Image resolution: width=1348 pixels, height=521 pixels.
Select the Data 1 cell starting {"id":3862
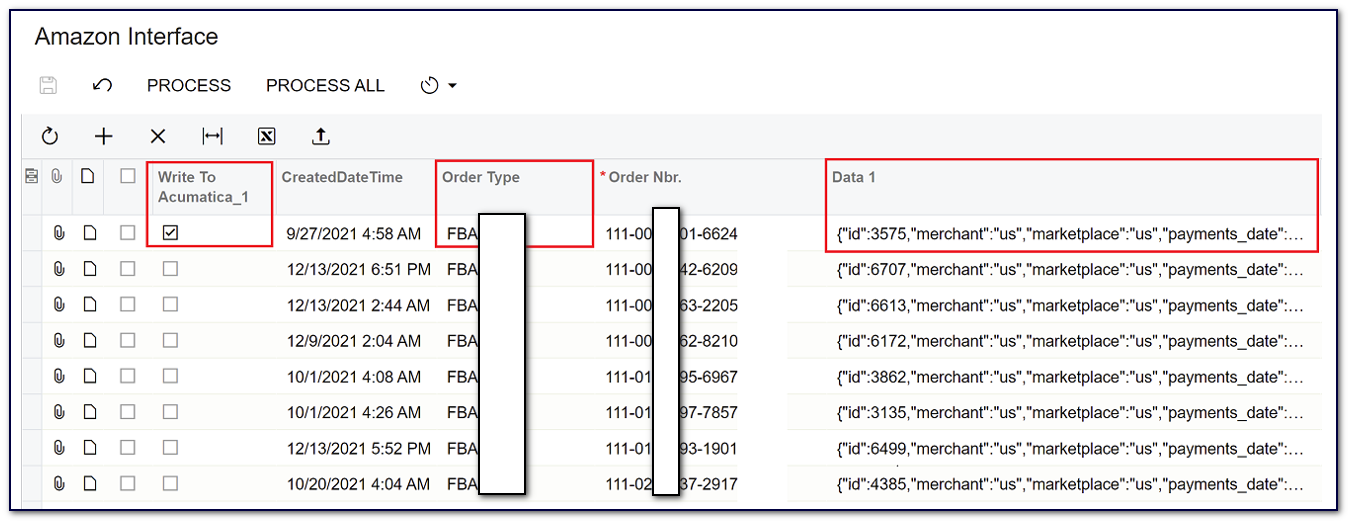click(x=1070, y=377)
